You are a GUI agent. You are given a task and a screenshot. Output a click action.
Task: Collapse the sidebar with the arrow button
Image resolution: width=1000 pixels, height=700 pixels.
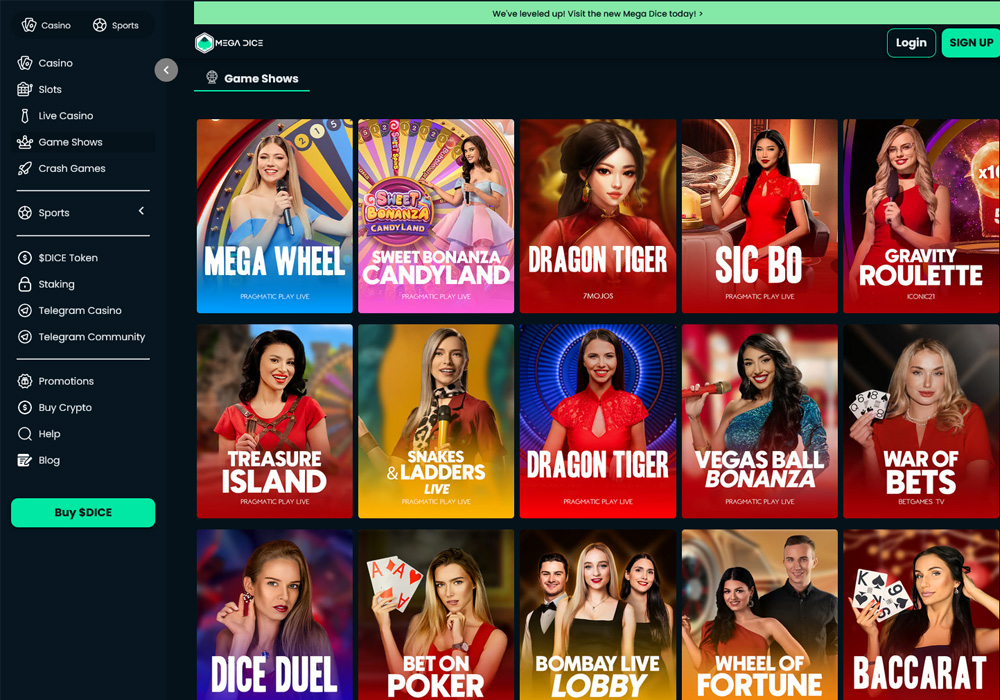[x=166, y=70]
